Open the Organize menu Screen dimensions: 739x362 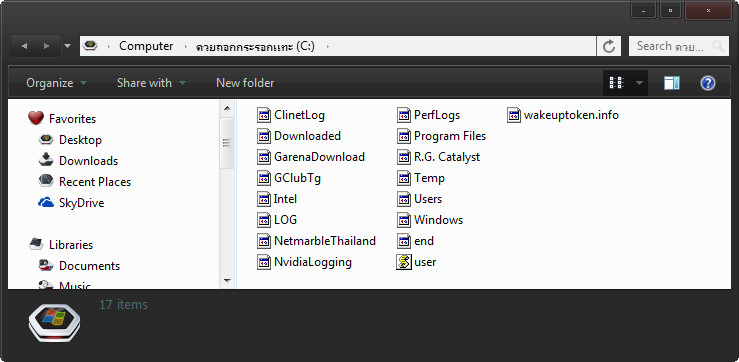click(x=57, y=83)
